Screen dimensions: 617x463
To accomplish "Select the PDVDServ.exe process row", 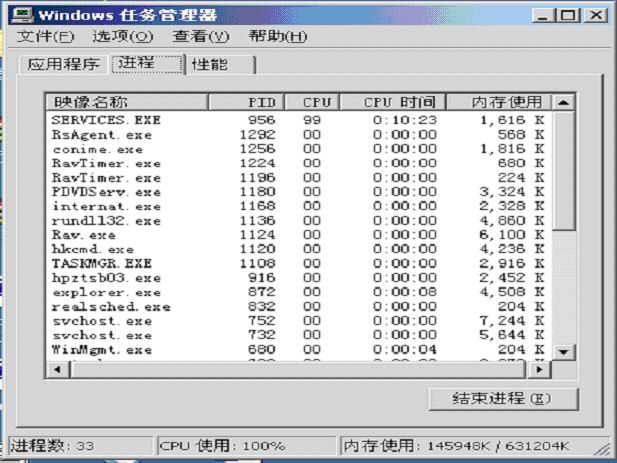I will tap(299, 192).
